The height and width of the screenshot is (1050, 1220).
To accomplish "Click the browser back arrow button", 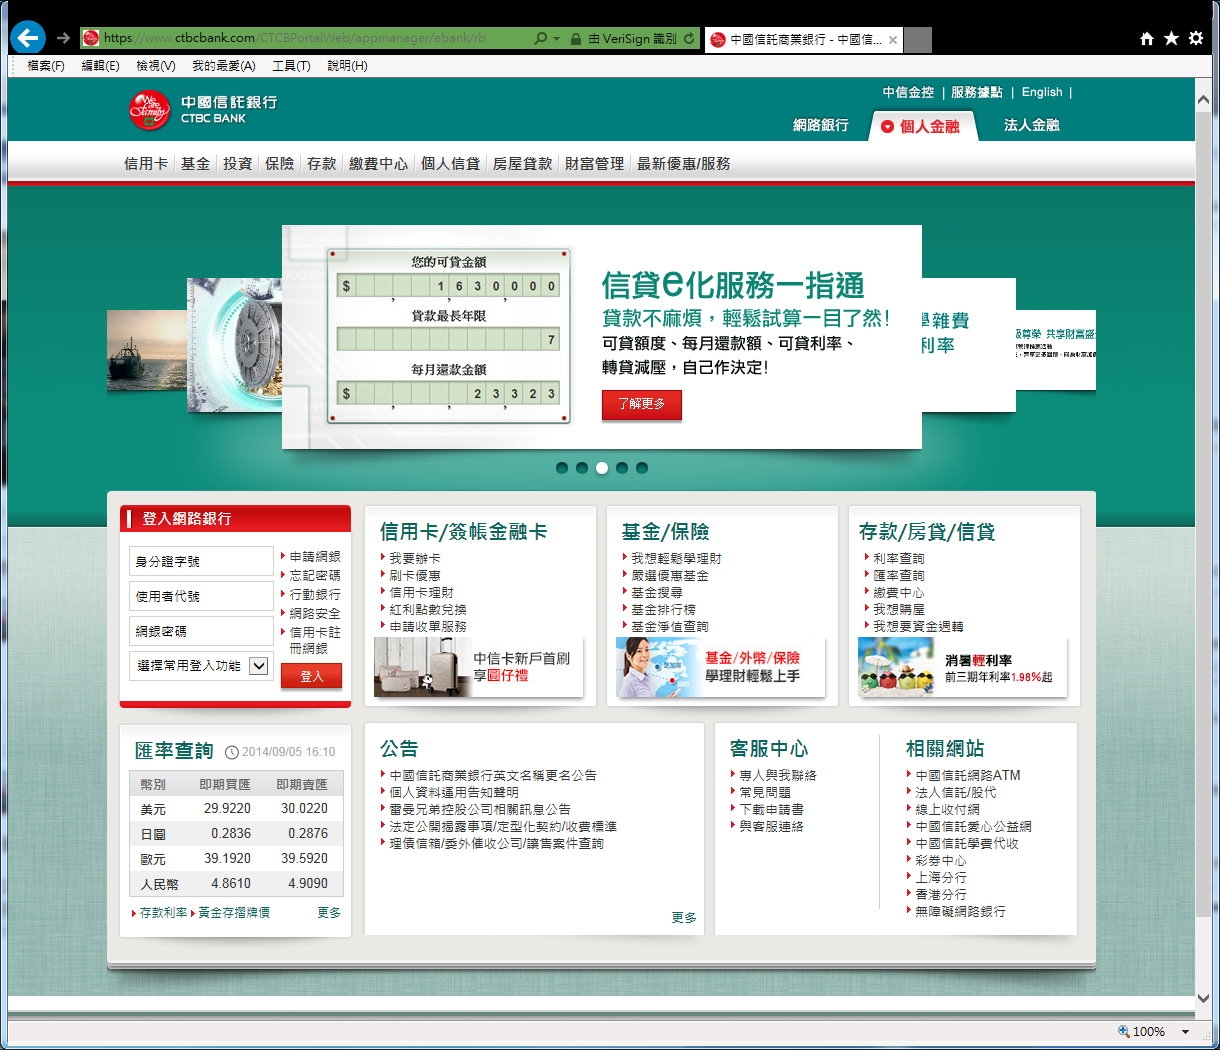I will coord(28,38).
